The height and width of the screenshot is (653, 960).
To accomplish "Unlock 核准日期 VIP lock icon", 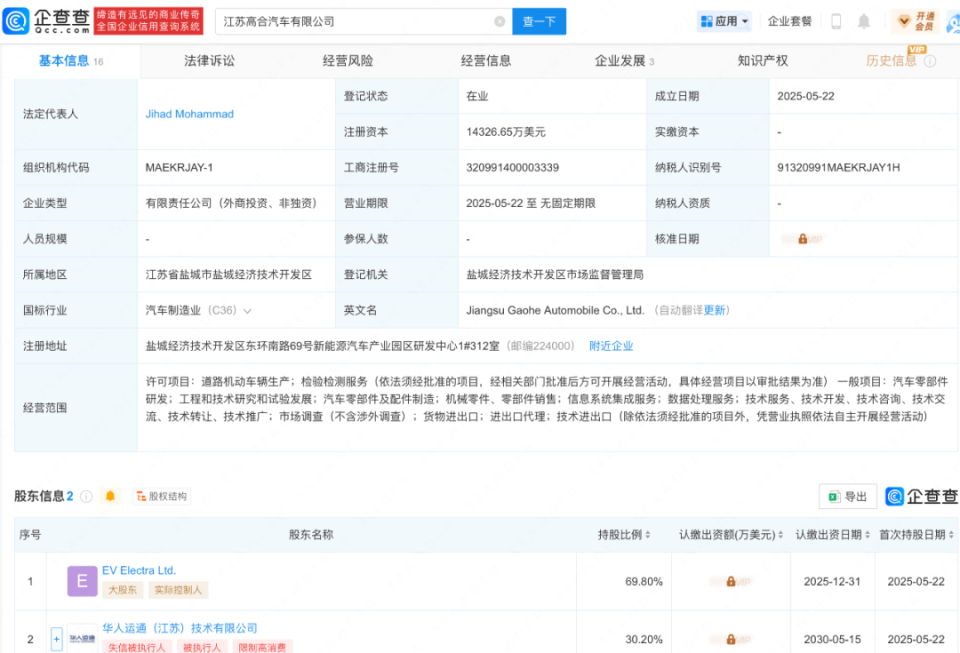I will [802, 239].
